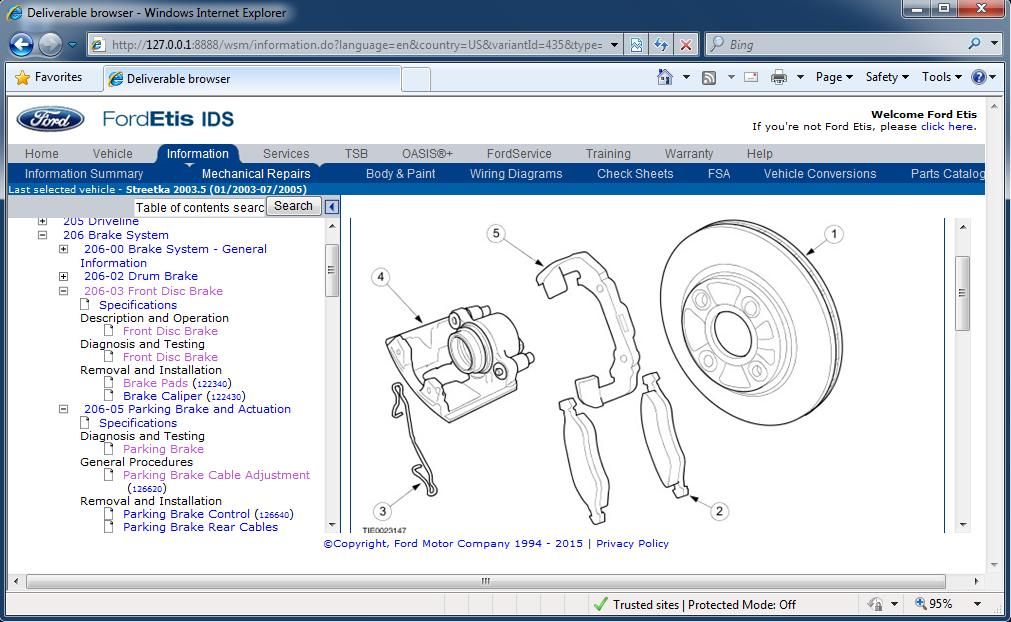1011x622 pixels.
Task: Open Parking Brake Rear Cables link
Action: 200,527
